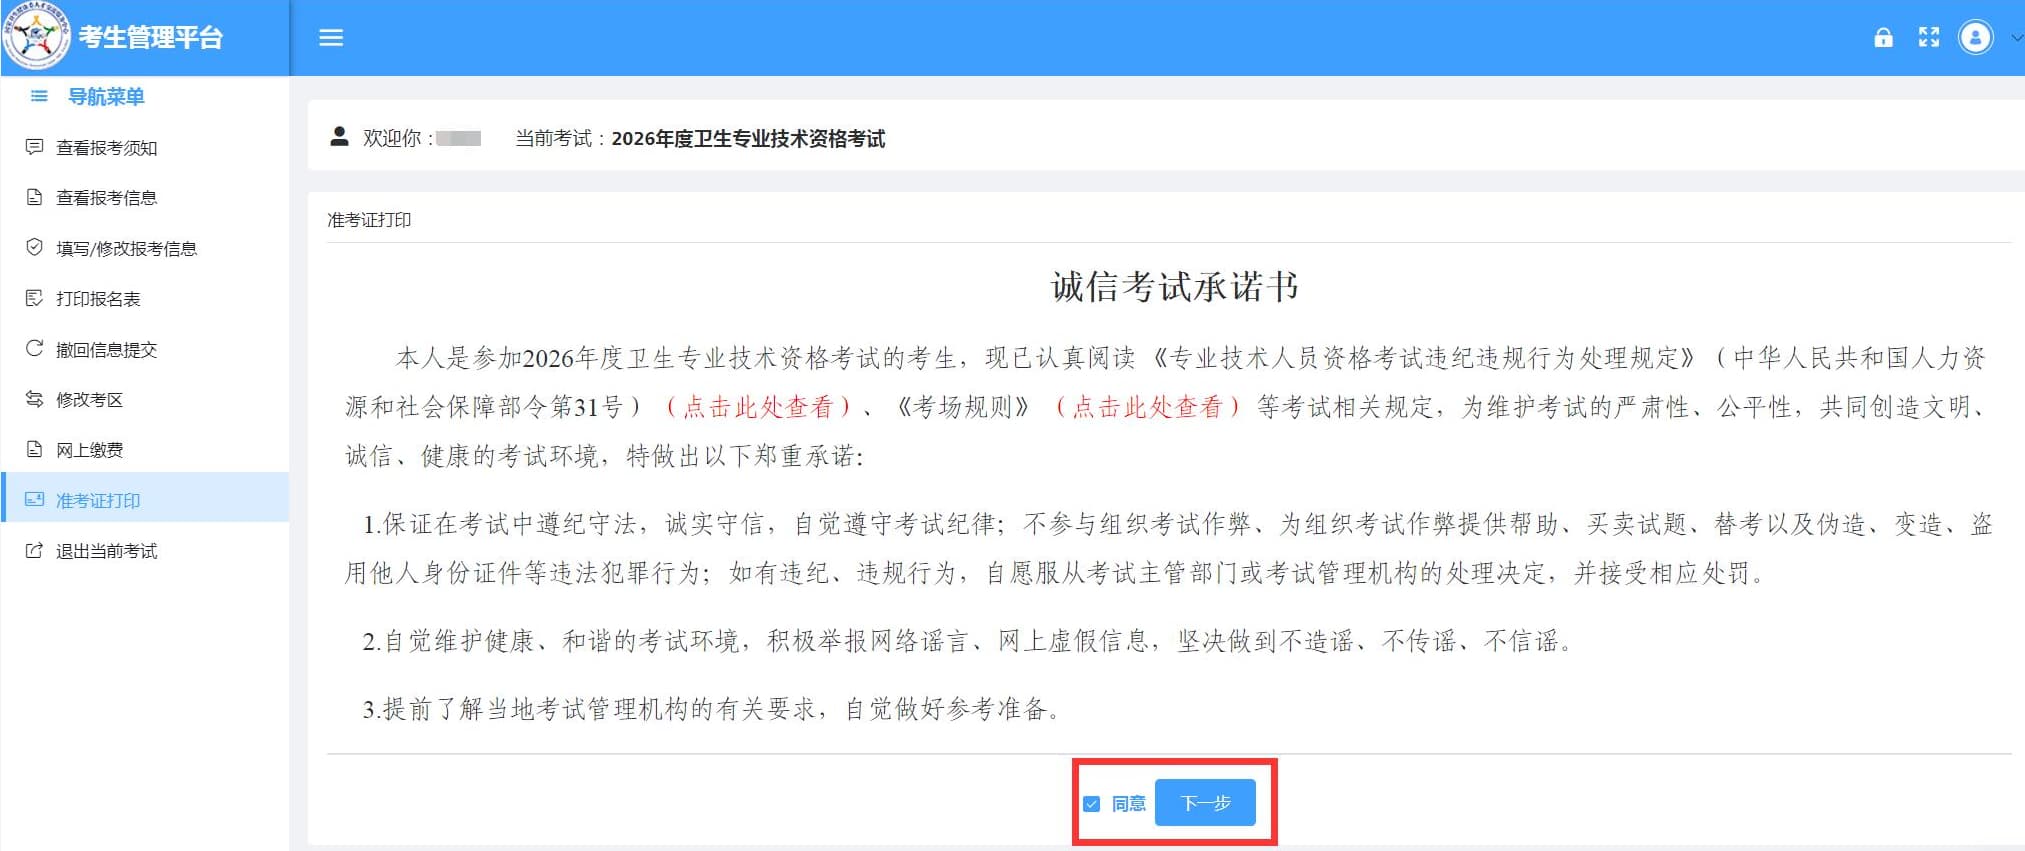
Task: Click the 导航菜单 list icon
Action: coord(39,97)
